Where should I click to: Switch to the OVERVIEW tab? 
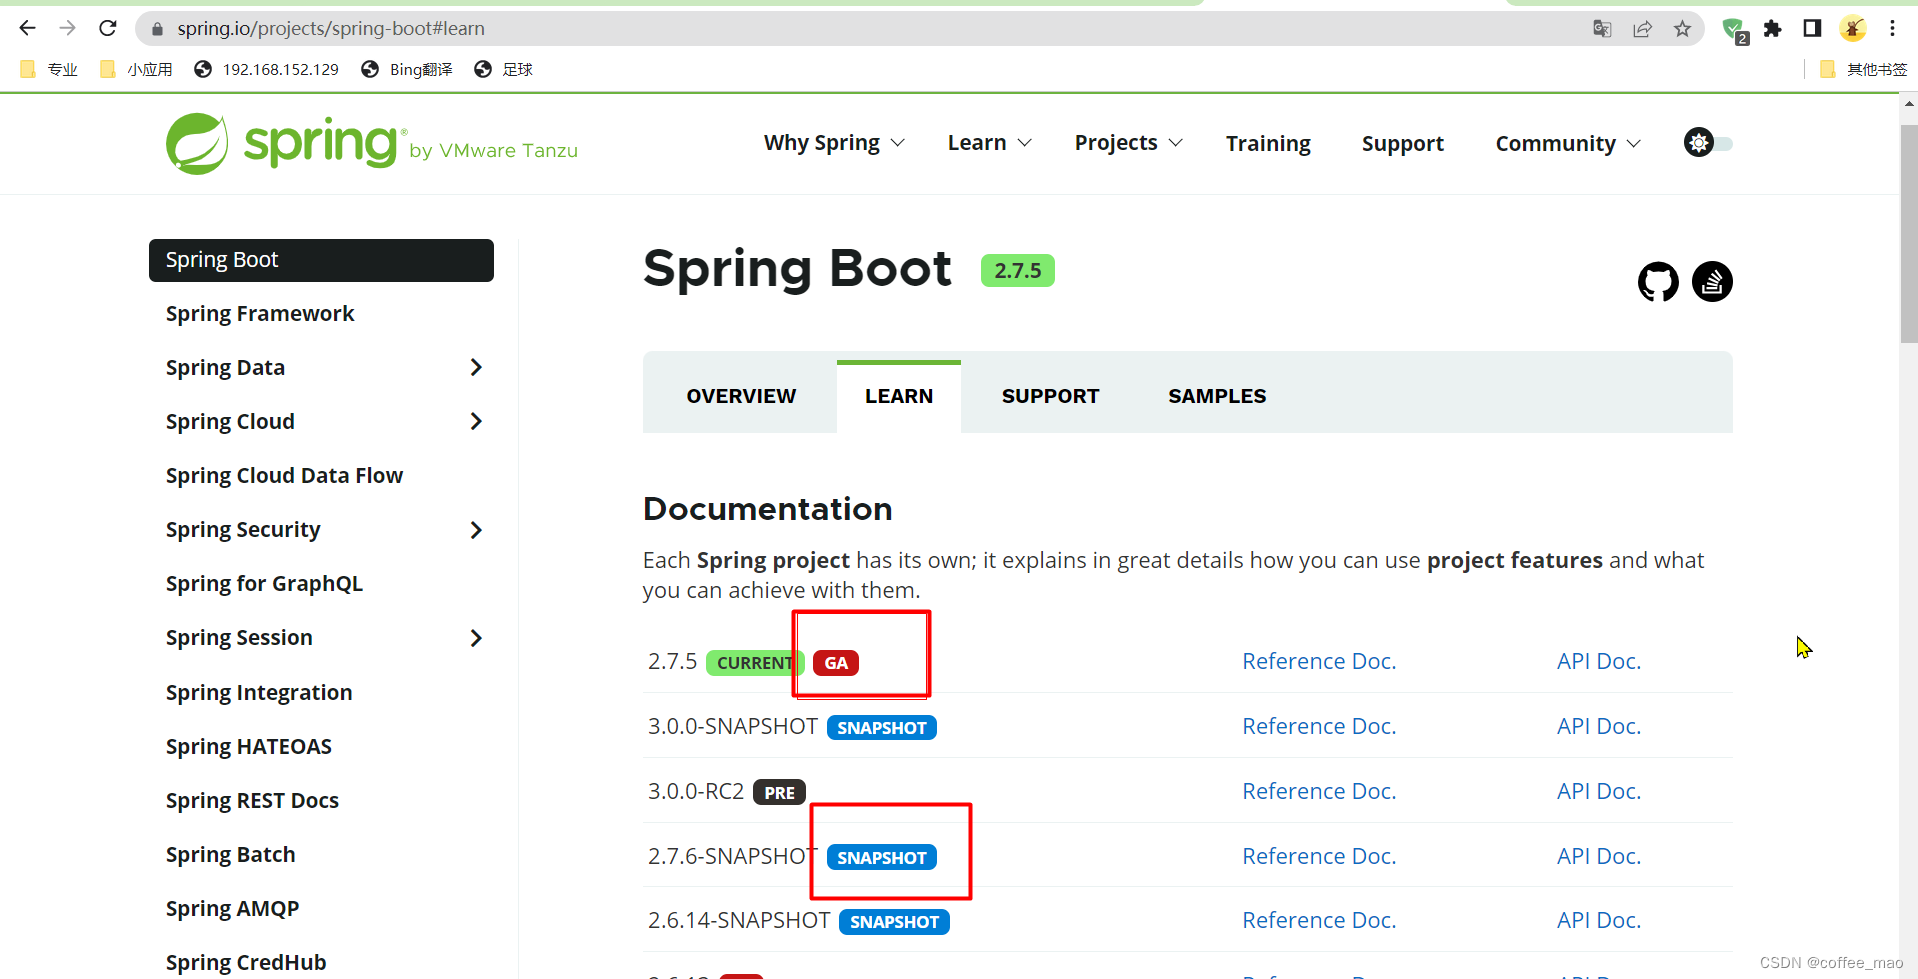pos(741,396)
